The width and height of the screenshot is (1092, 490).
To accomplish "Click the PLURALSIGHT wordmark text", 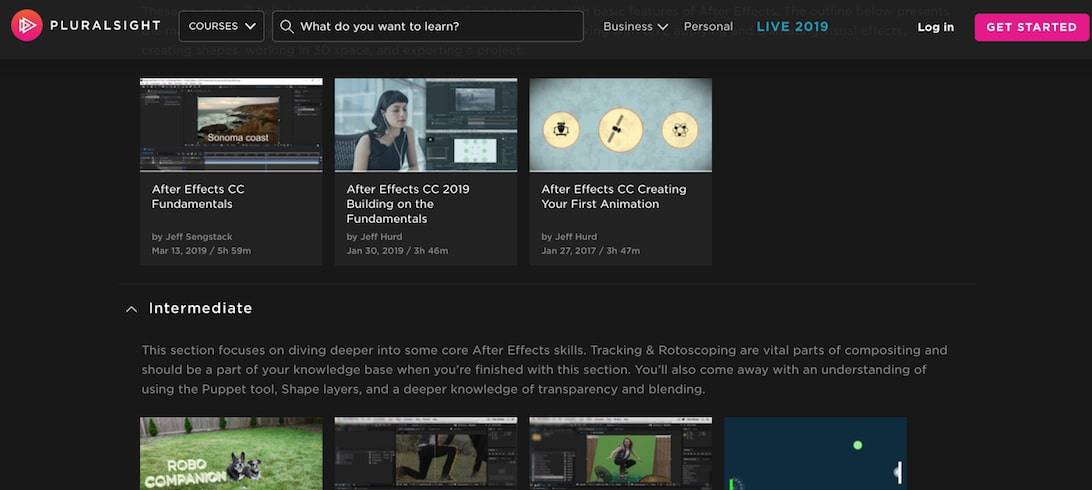I will [105, 26].
